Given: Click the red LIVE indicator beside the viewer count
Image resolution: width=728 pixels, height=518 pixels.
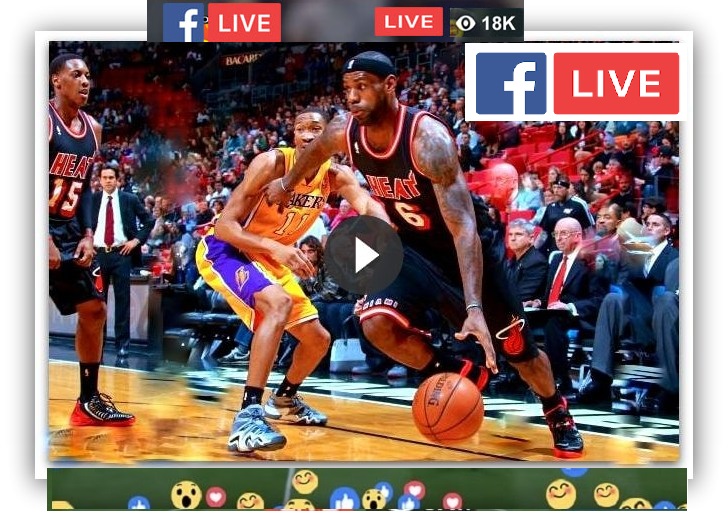Looking at the screenshot, I should [x=409, y=21].
